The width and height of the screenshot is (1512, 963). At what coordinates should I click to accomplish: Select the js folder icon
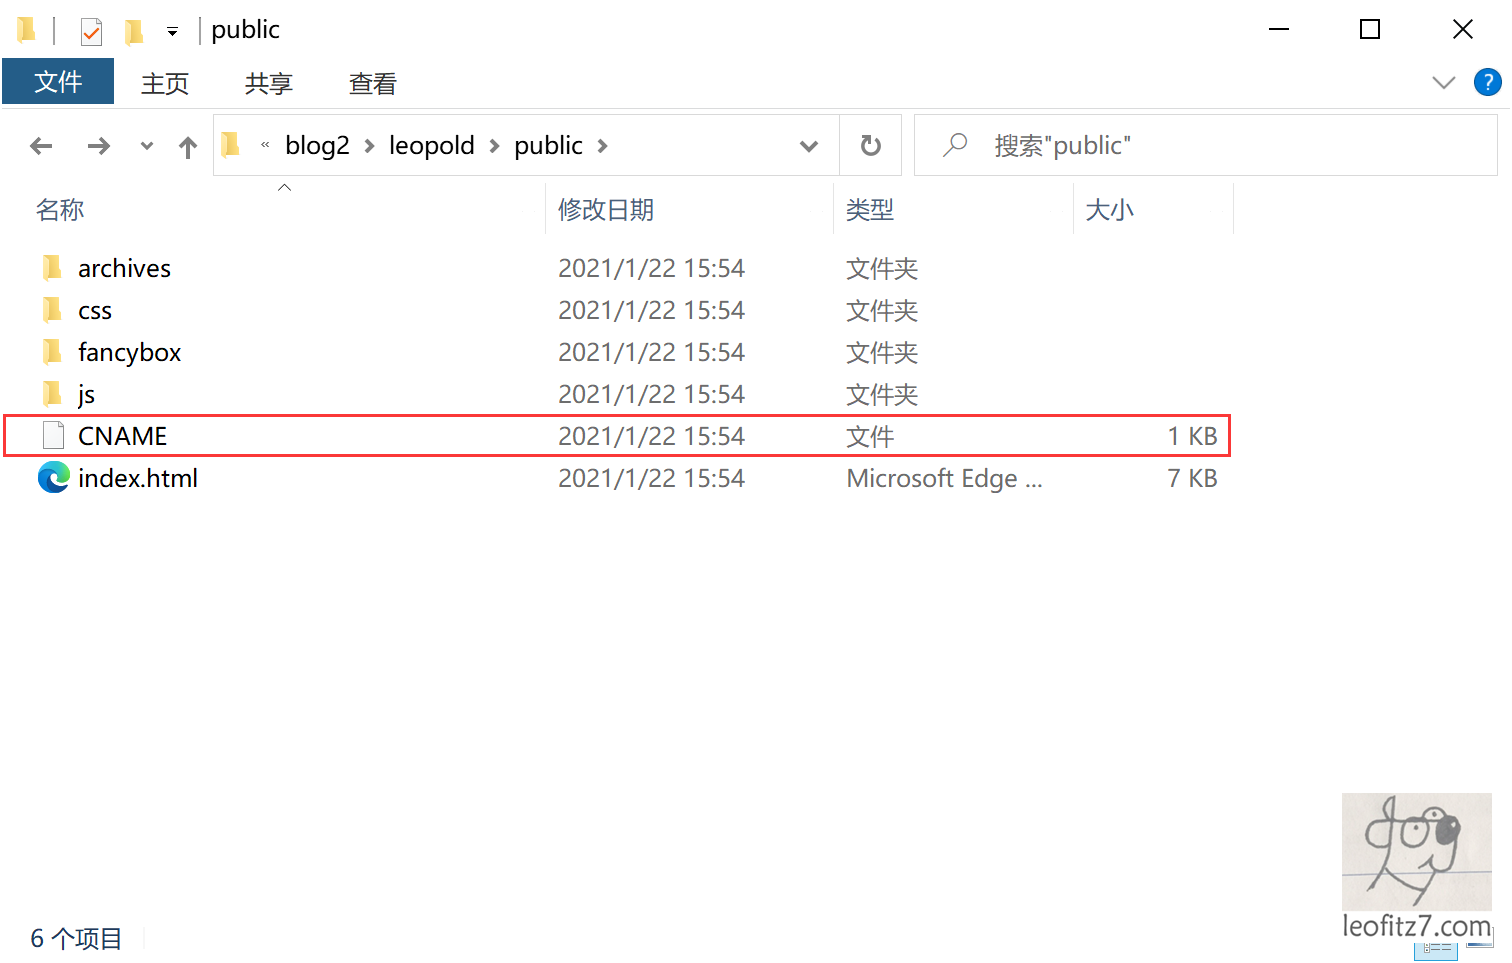point(52,394)
